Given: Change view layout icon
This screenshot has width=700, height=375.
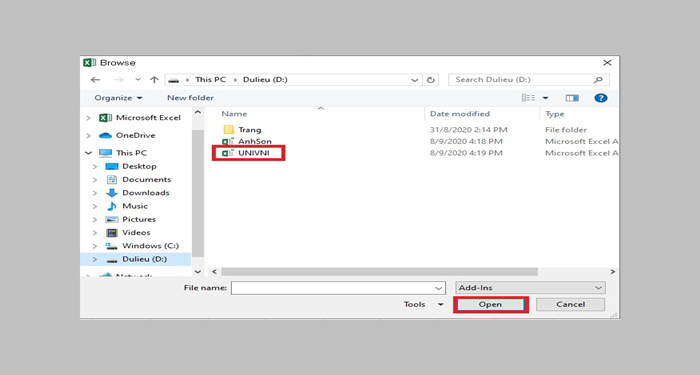Looking at the screenshot, I should pos(528,98).
